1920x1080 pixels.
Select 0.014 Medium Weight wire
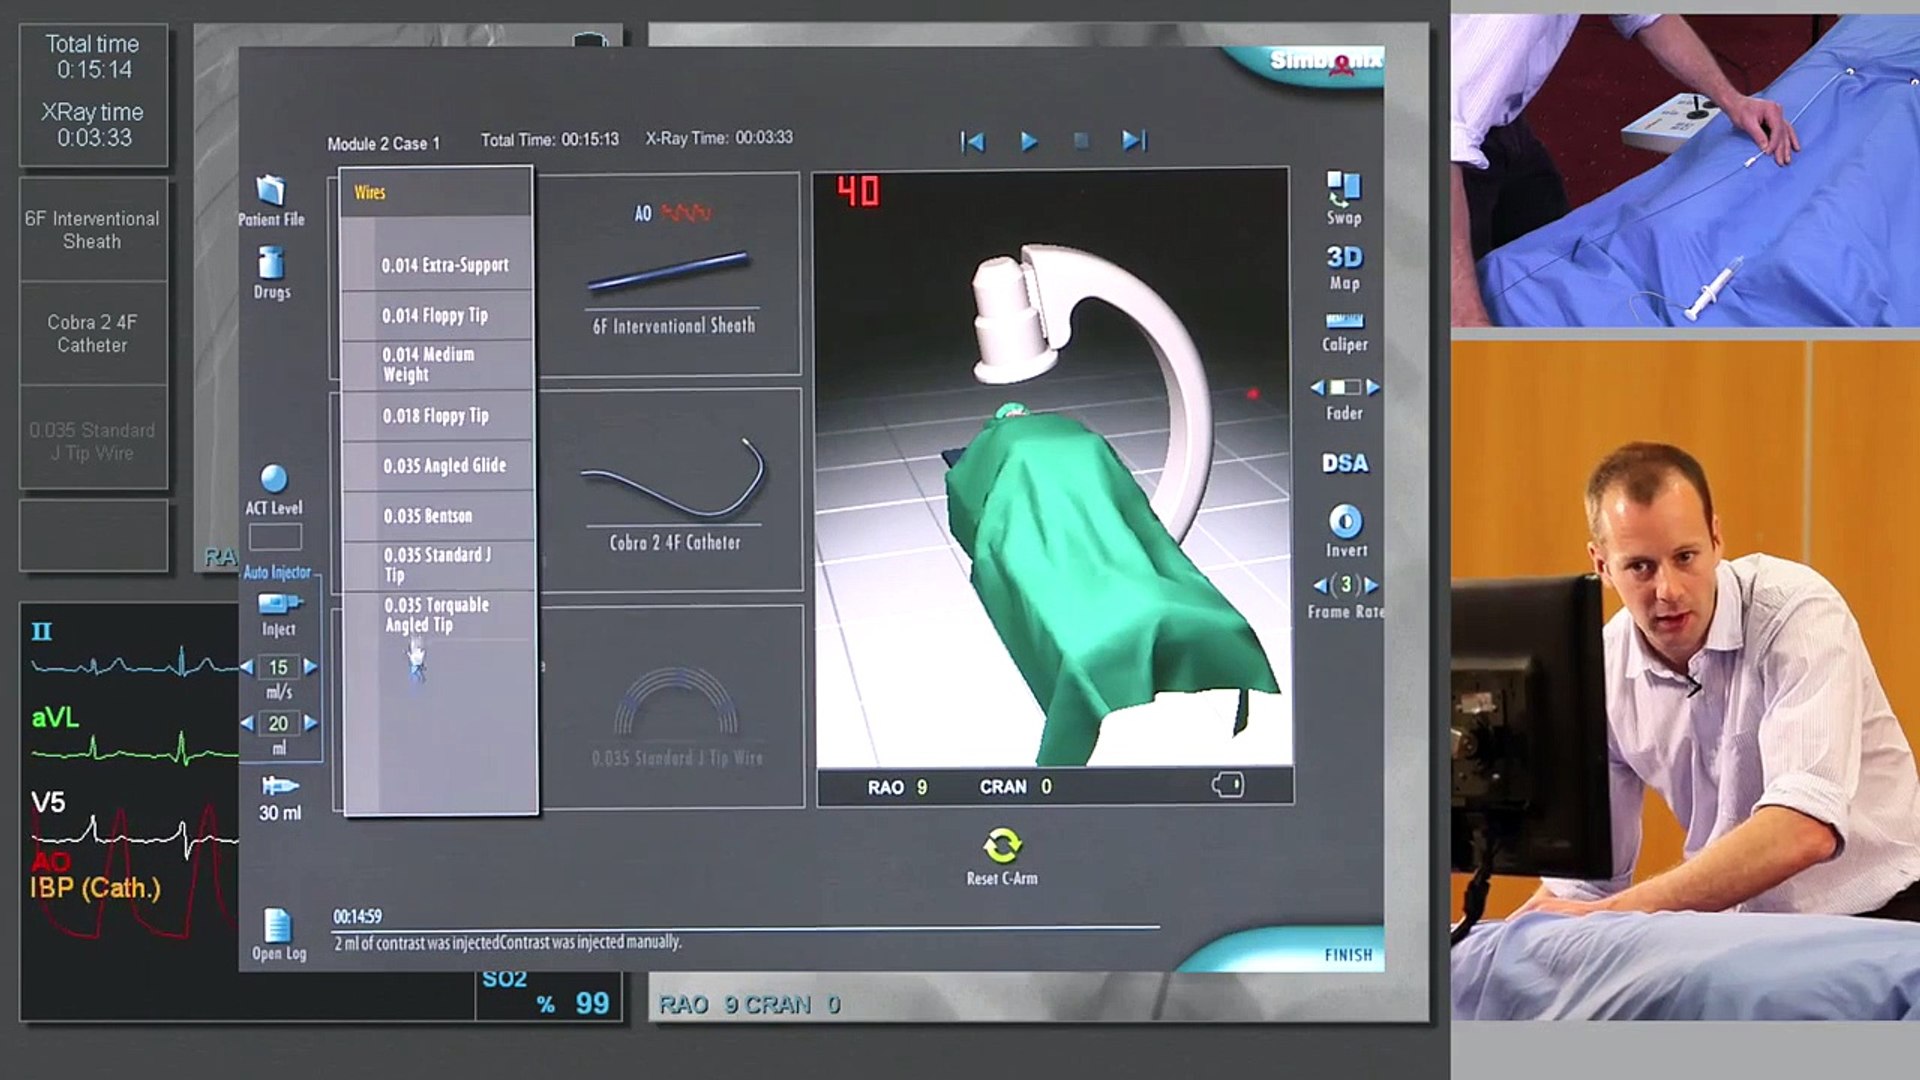tap(438, 364)
